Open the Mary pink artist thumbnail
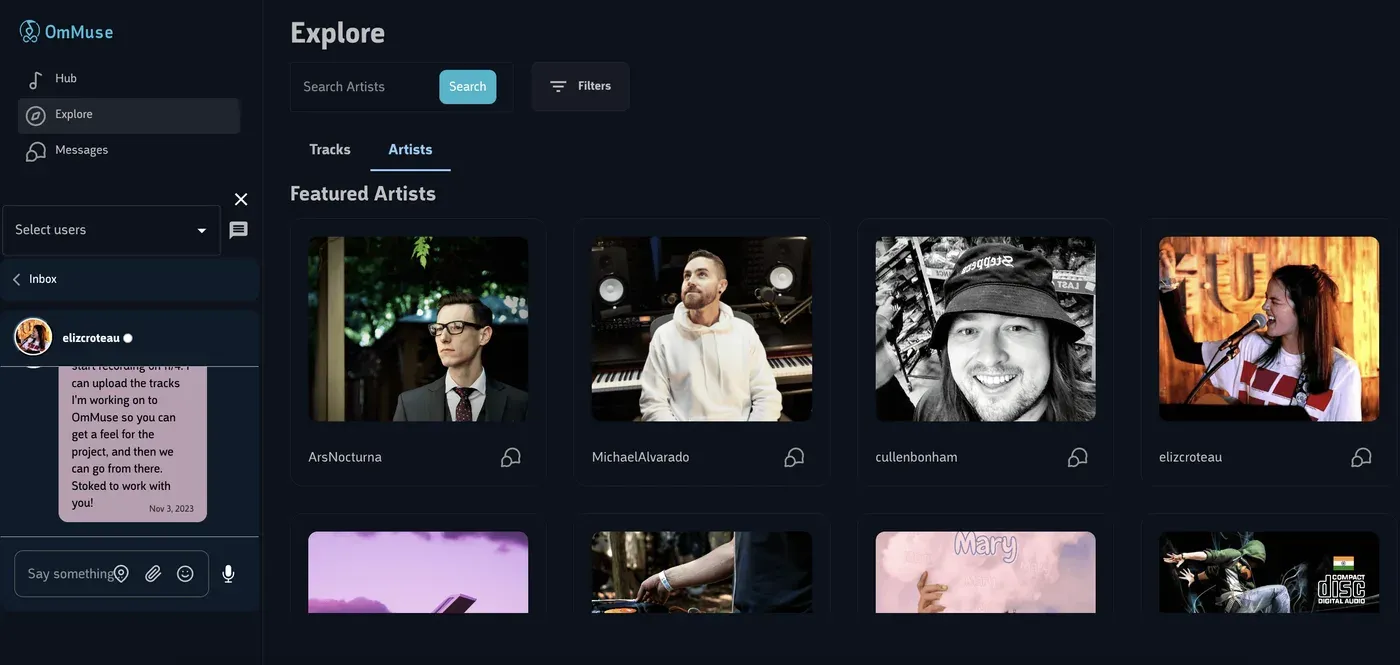 point(985,572)
